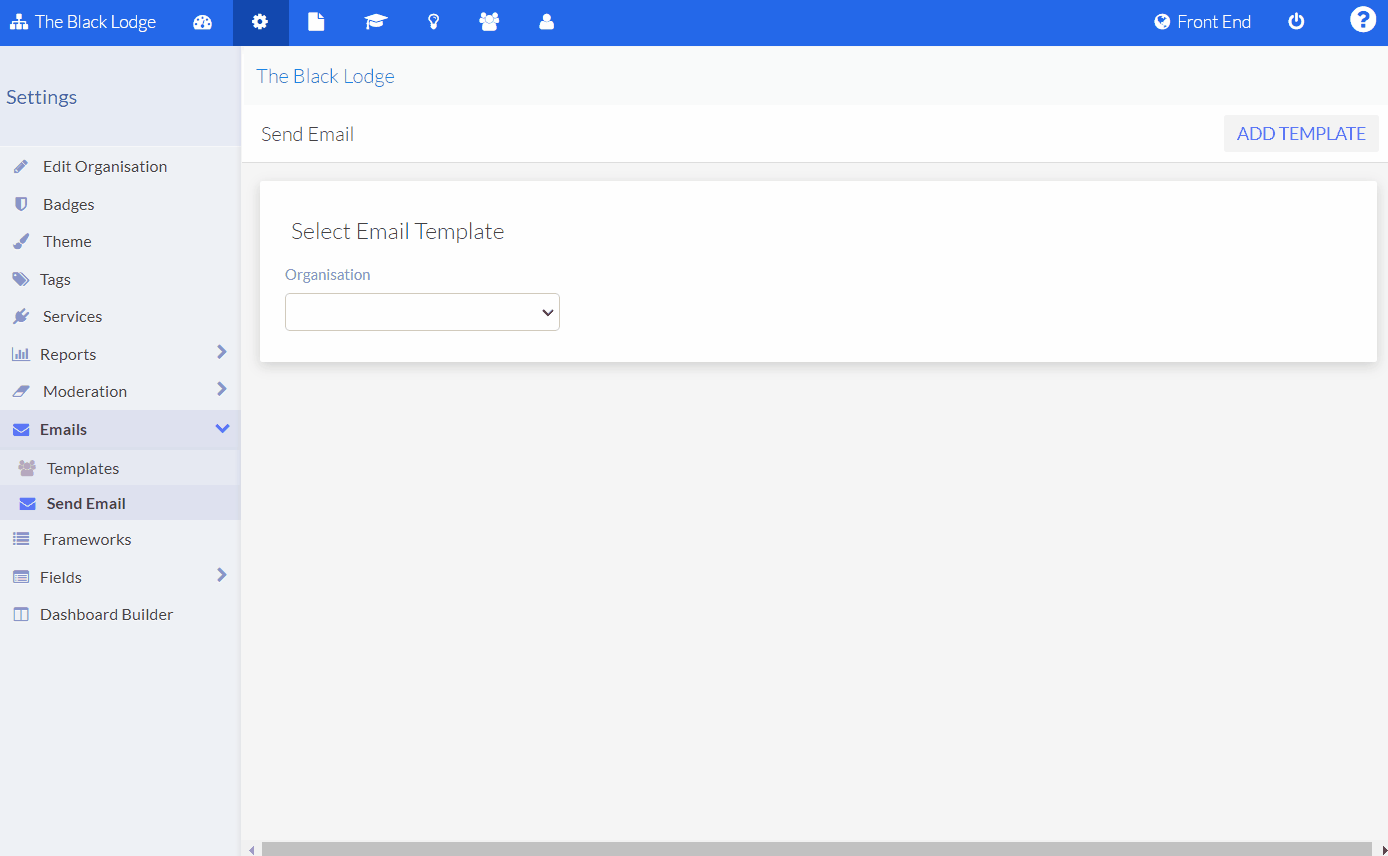Open the lightbulb ideas icon
1388x856 pixels.
(433, 21)
